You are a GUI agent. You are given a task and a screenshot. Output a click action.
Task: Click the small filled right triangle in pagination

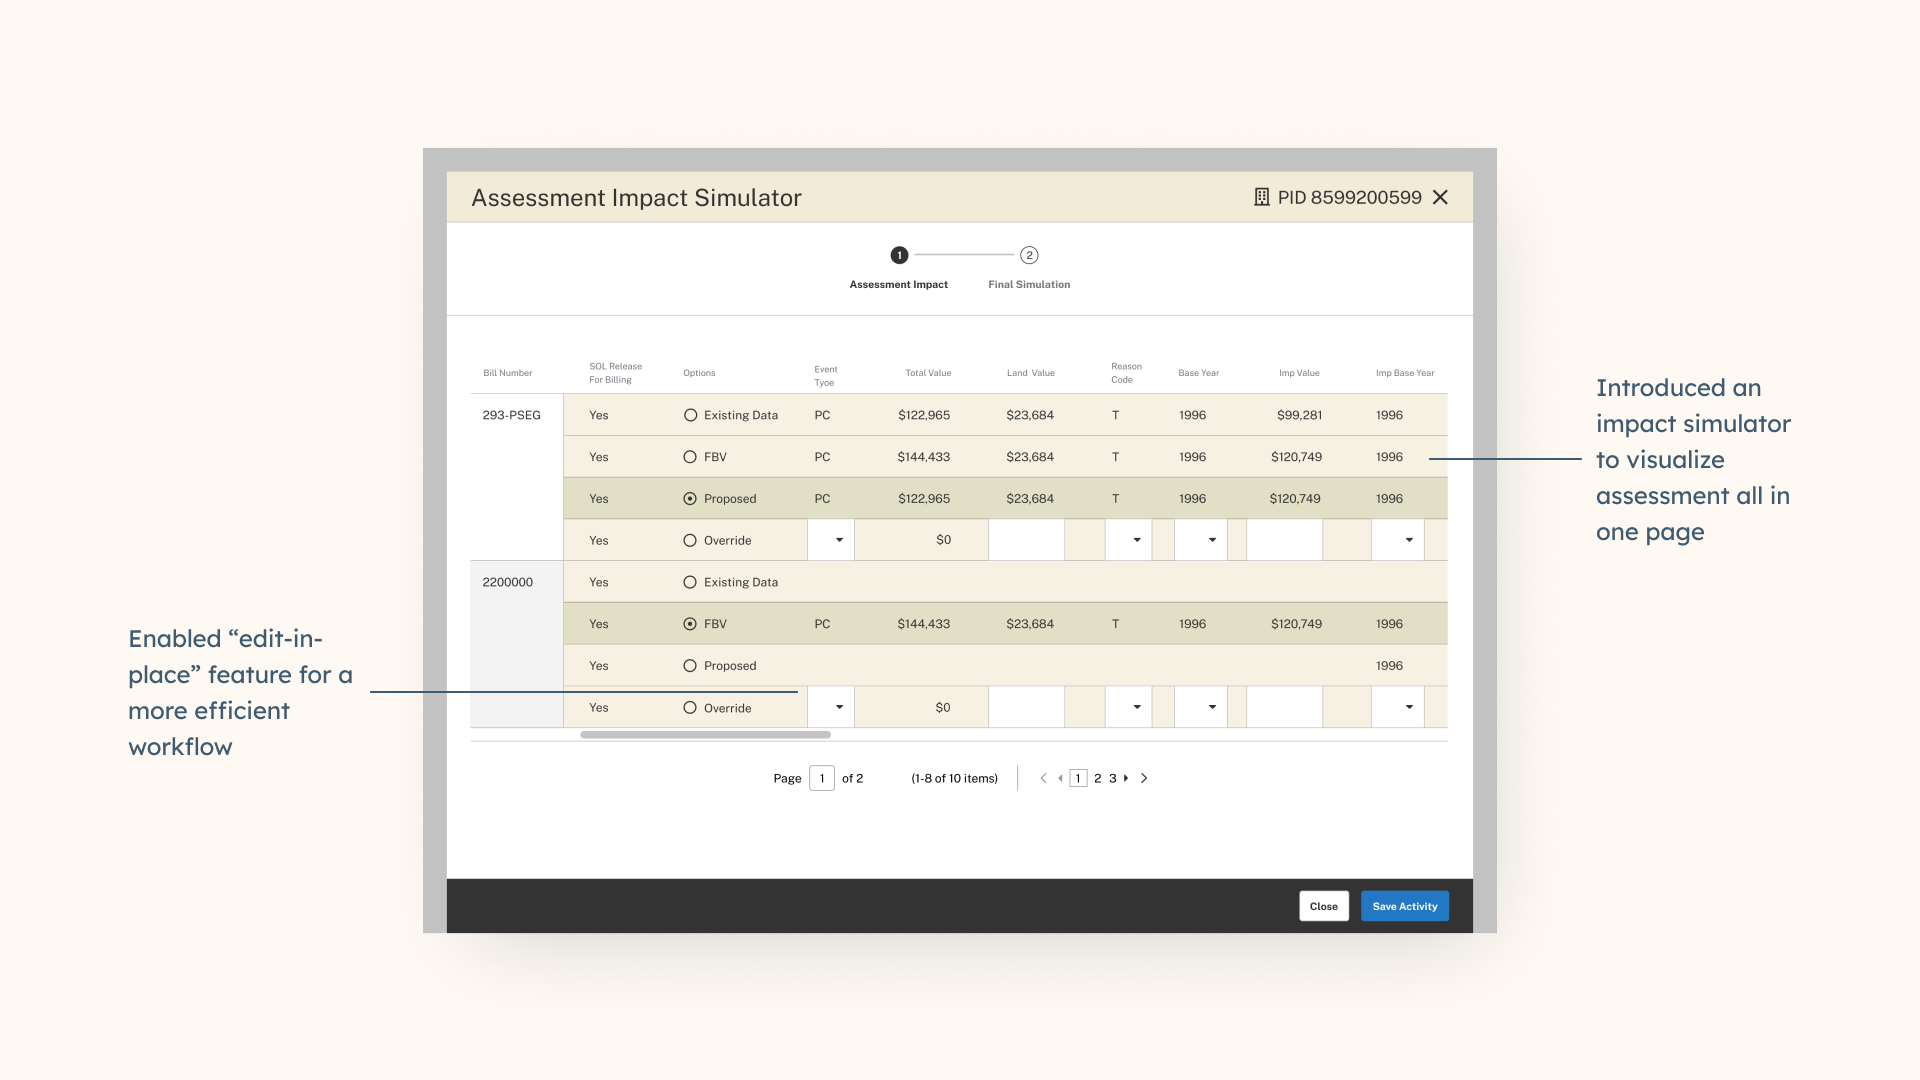tap(1126, 778)
